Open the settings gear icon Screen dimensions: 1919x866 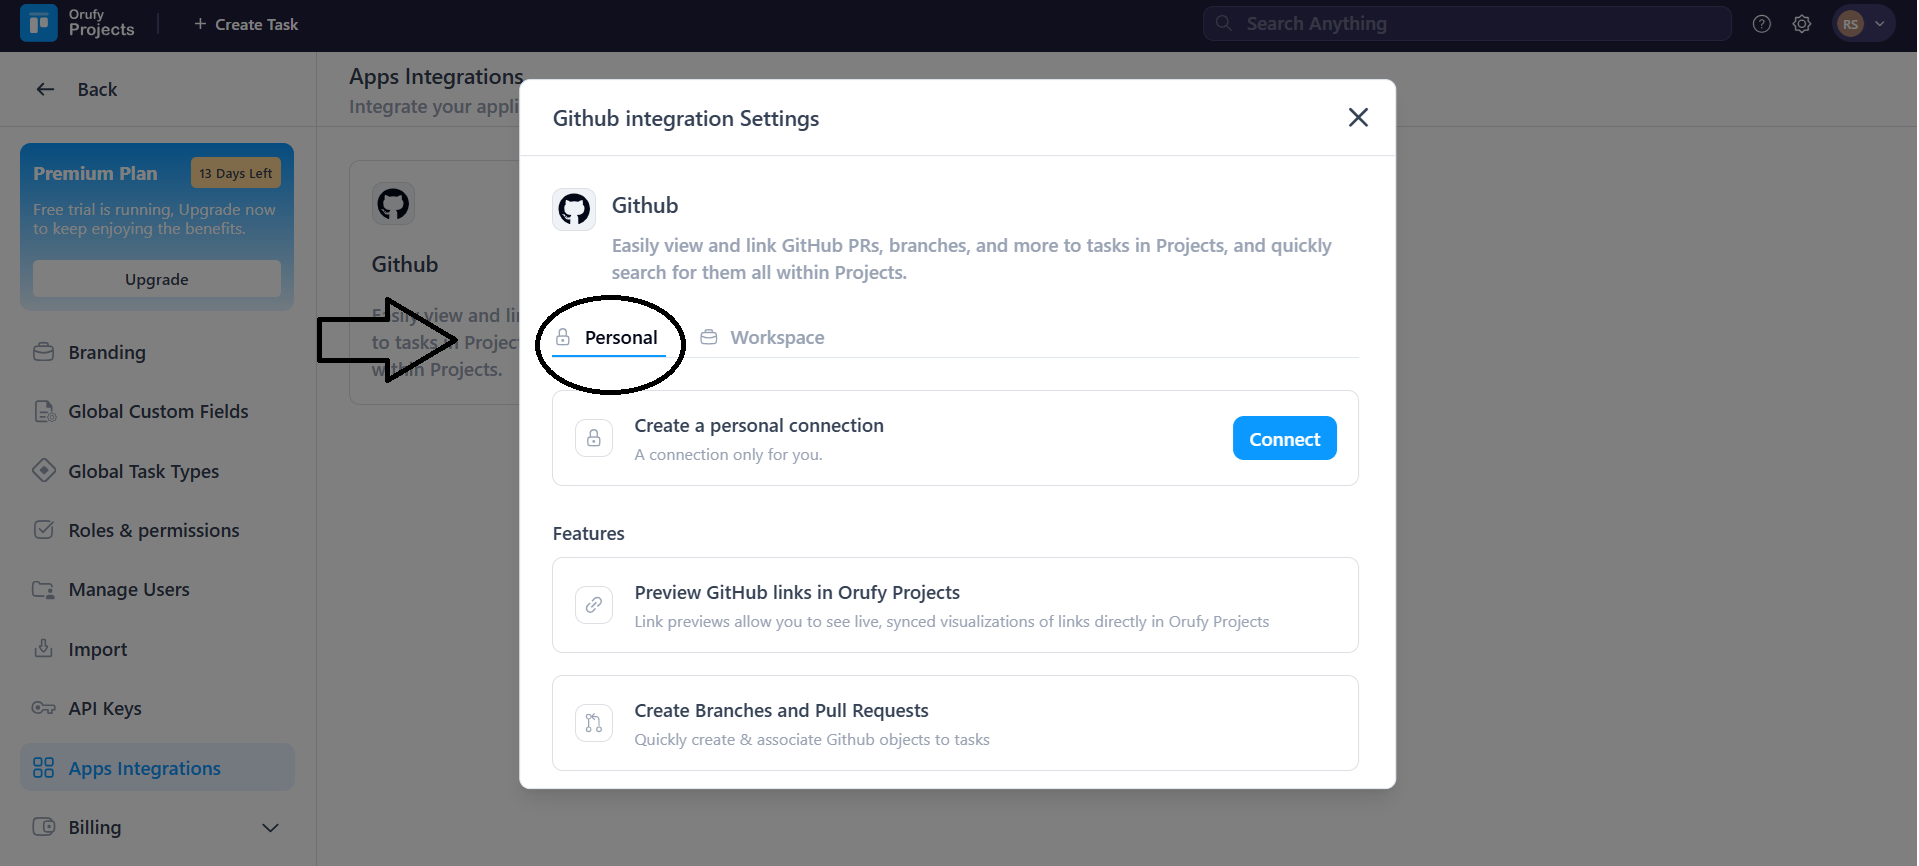(x=1801, y=24)
